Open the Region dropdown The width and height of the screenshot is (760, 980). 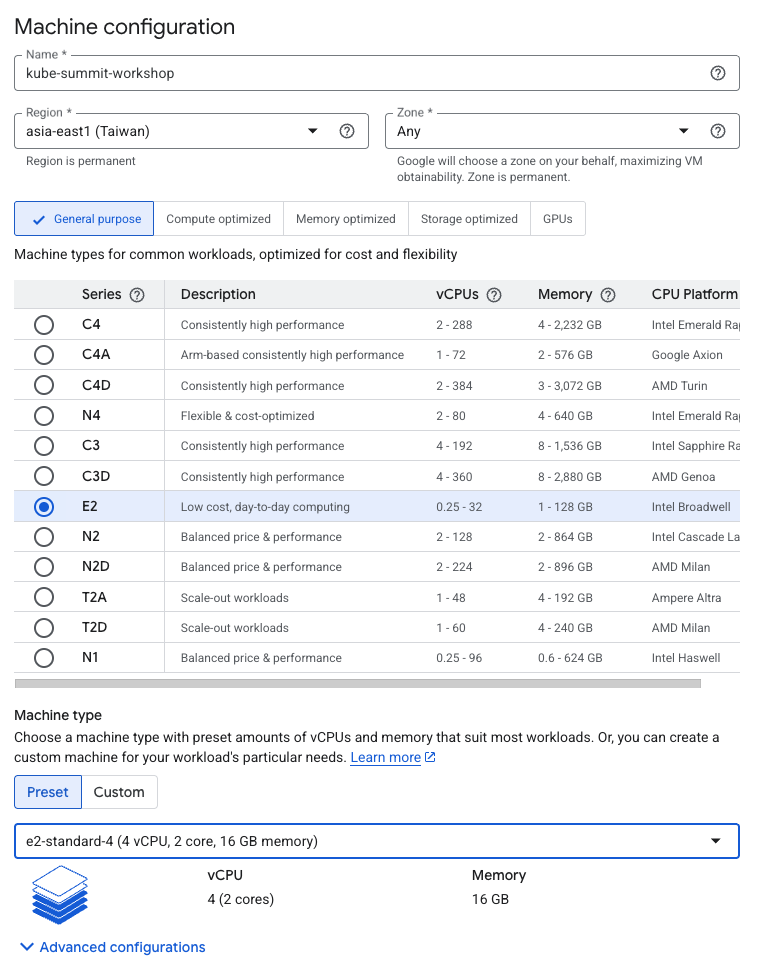click(x=313, y=130)
